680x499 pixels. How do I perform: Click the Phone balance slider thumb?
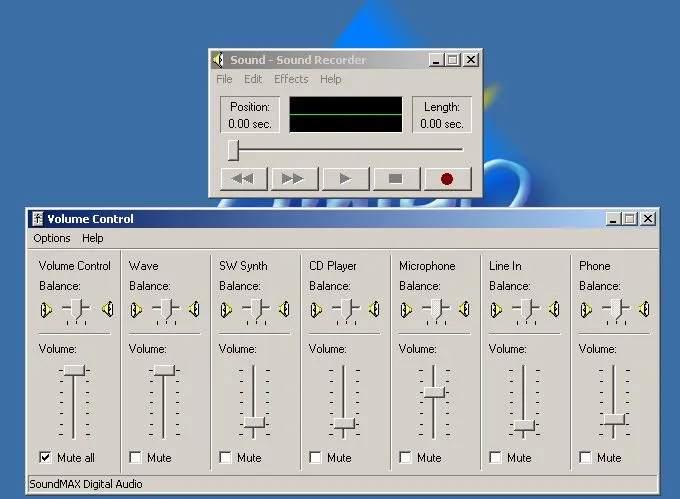click(x=616, y=309)
